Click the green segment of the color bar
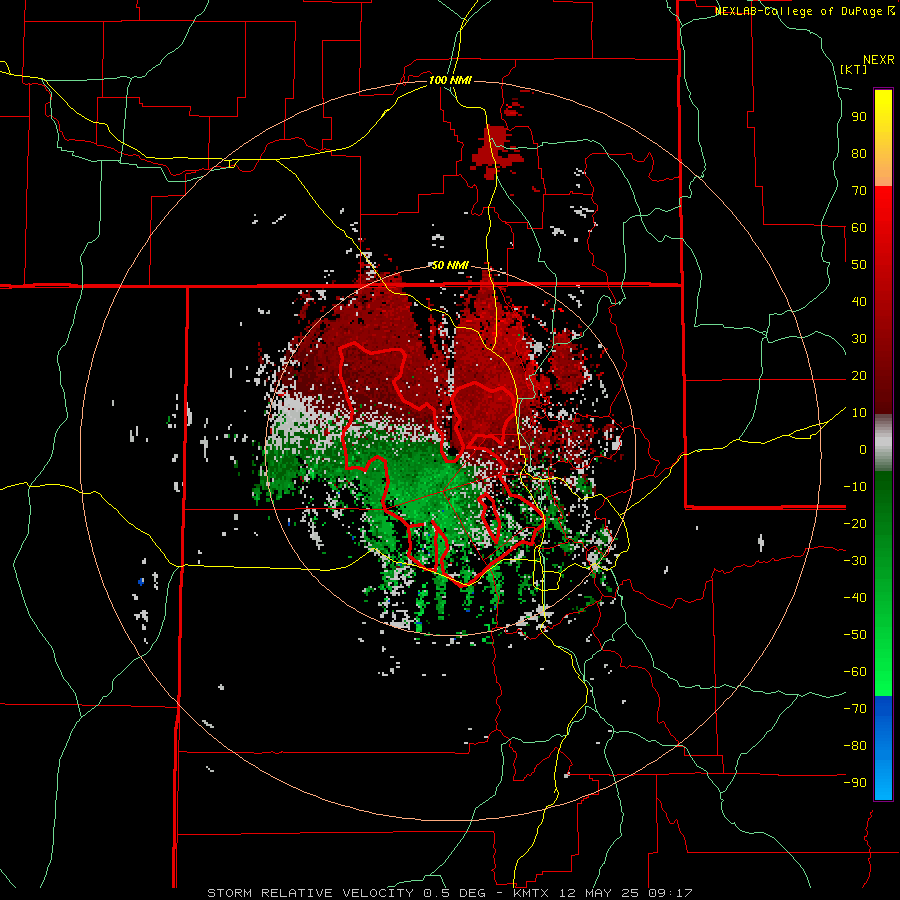This screenshot has width=900, height=900. [x=883, y=583]
